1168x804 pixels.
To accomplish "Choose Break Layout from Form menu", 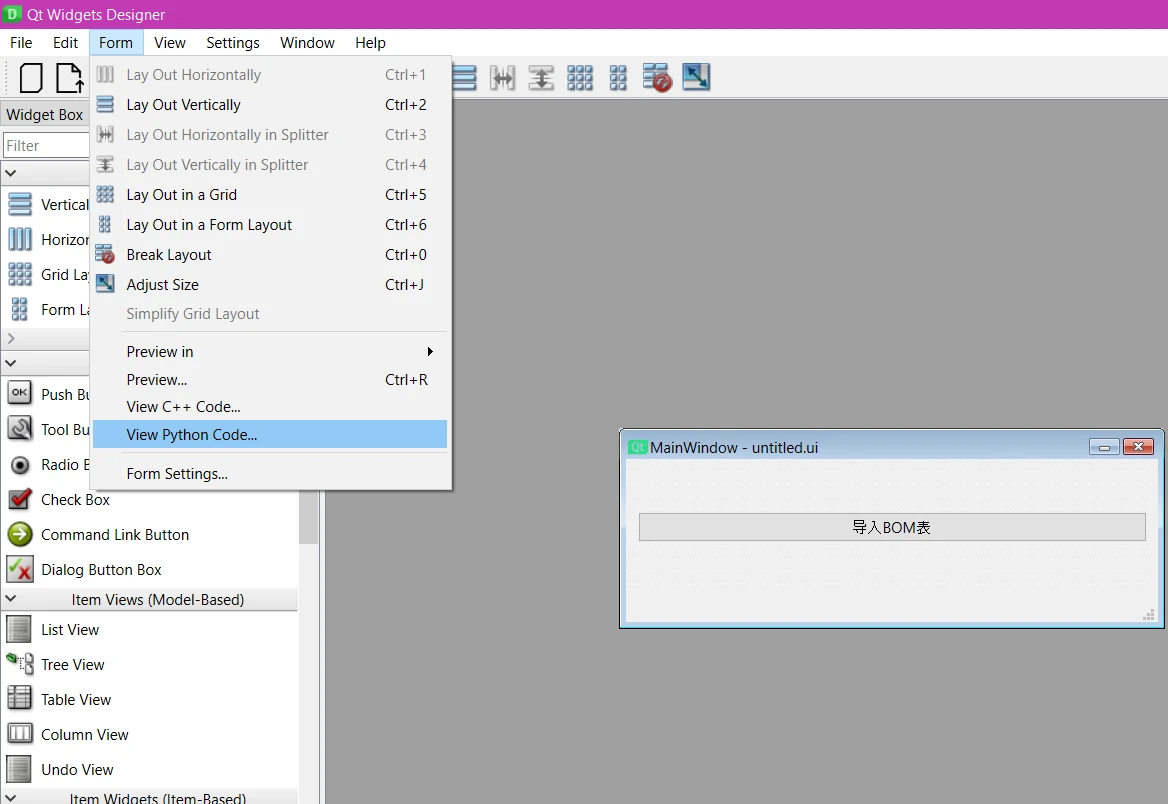I will (270, 255).
